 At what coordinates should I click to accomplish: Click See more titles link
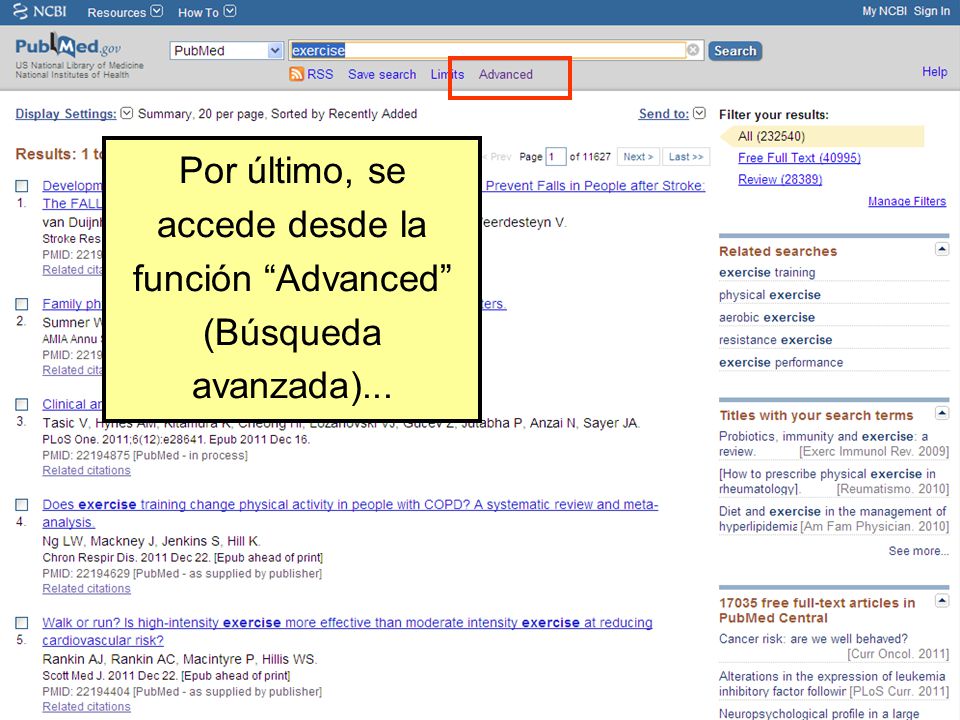point(918,551)
